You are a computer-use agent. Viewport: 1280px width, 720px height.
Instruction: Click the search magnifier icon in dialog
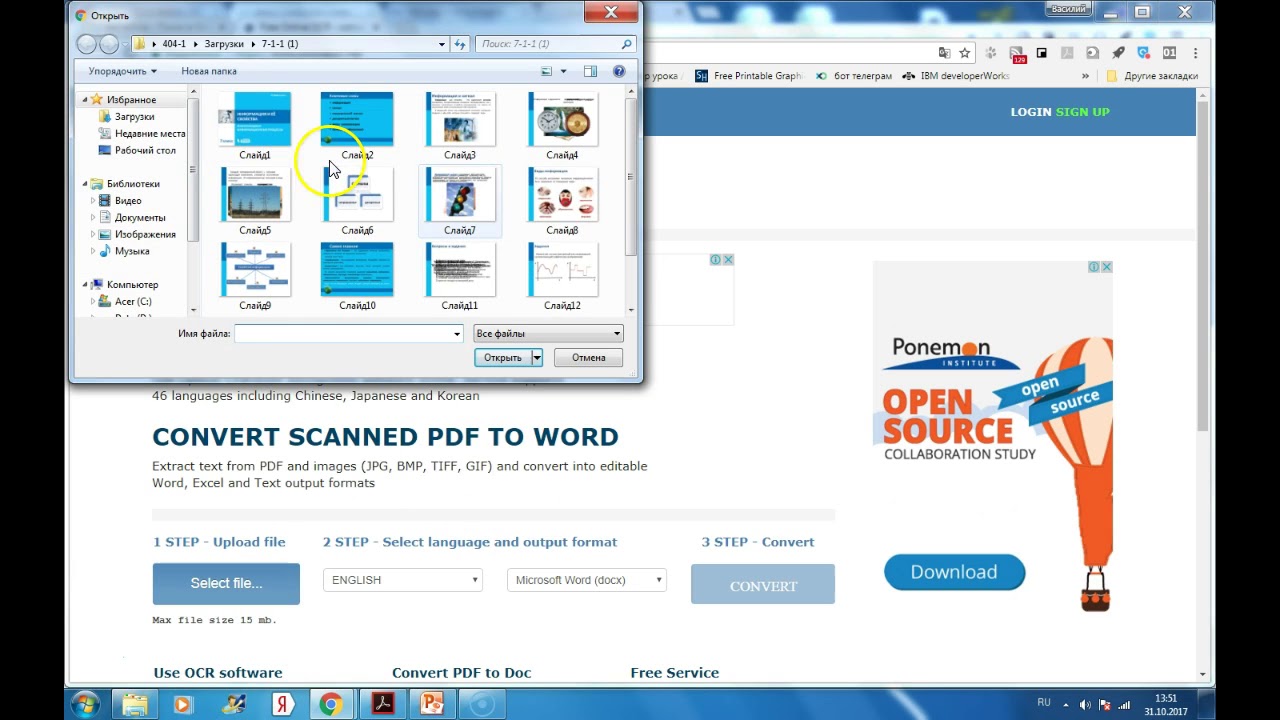[627, 44]
